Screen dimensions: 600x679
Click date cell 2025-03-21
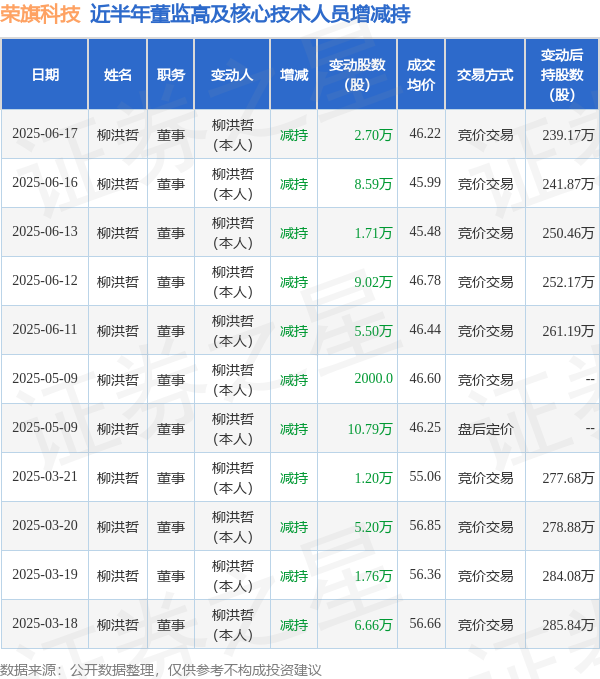[x=45, y=476]
